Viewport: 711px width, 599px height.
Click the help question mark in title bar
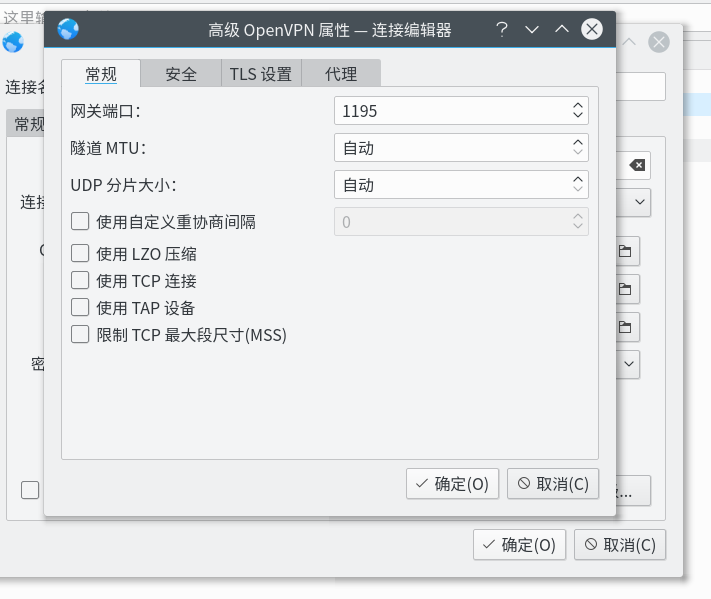click(502, 30)
